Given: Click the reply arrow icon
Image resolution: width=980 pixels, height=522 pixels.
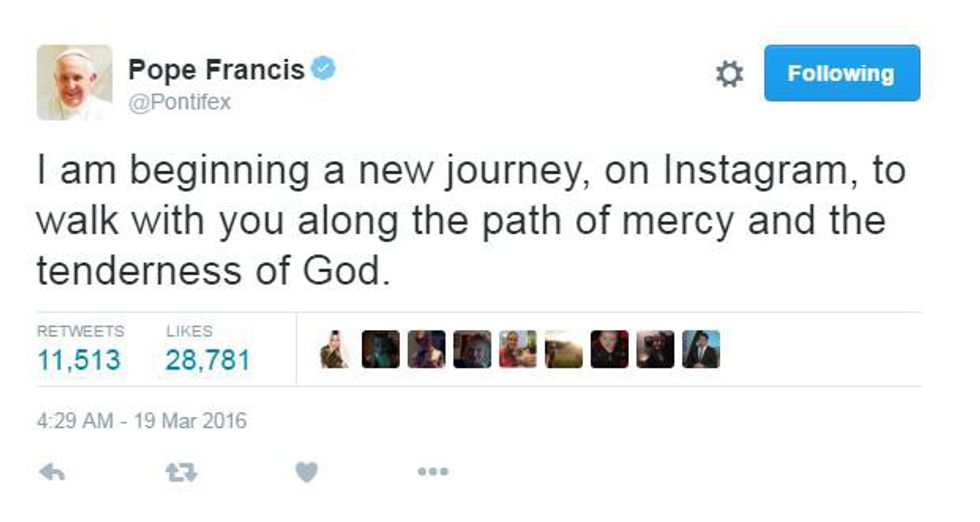Looking at the screenshot, I should pos(52,472).
